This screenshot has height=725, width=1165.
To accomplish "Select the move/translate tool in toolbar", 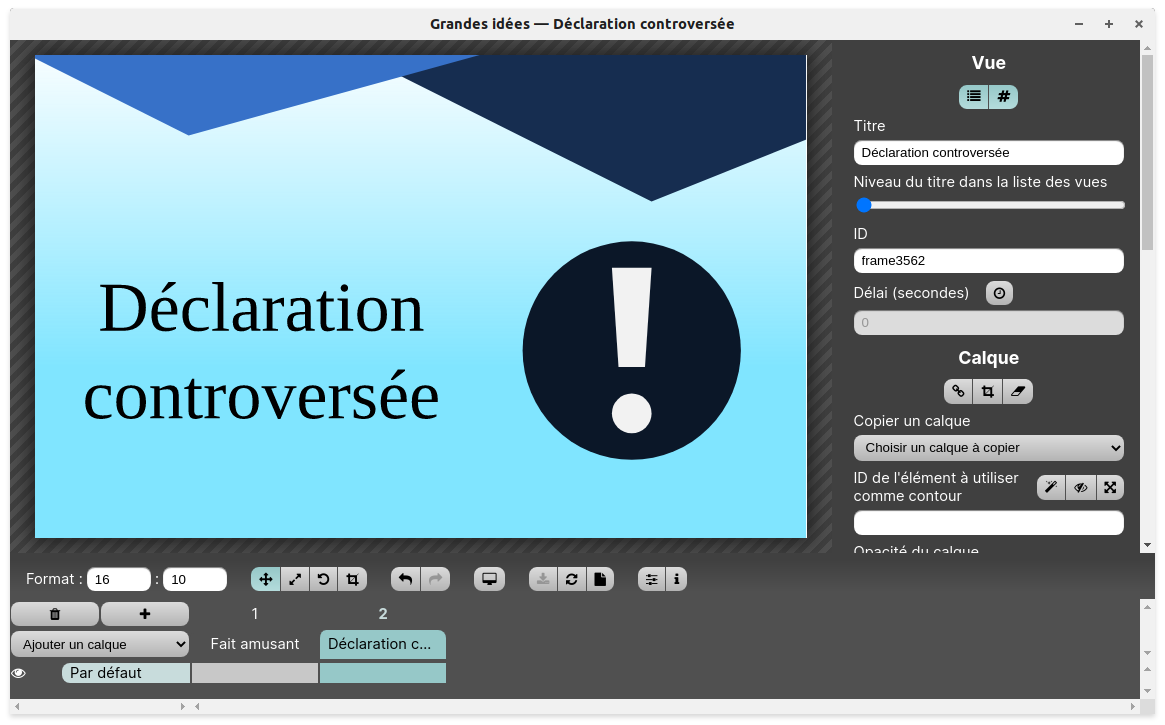I will (265, 579).
